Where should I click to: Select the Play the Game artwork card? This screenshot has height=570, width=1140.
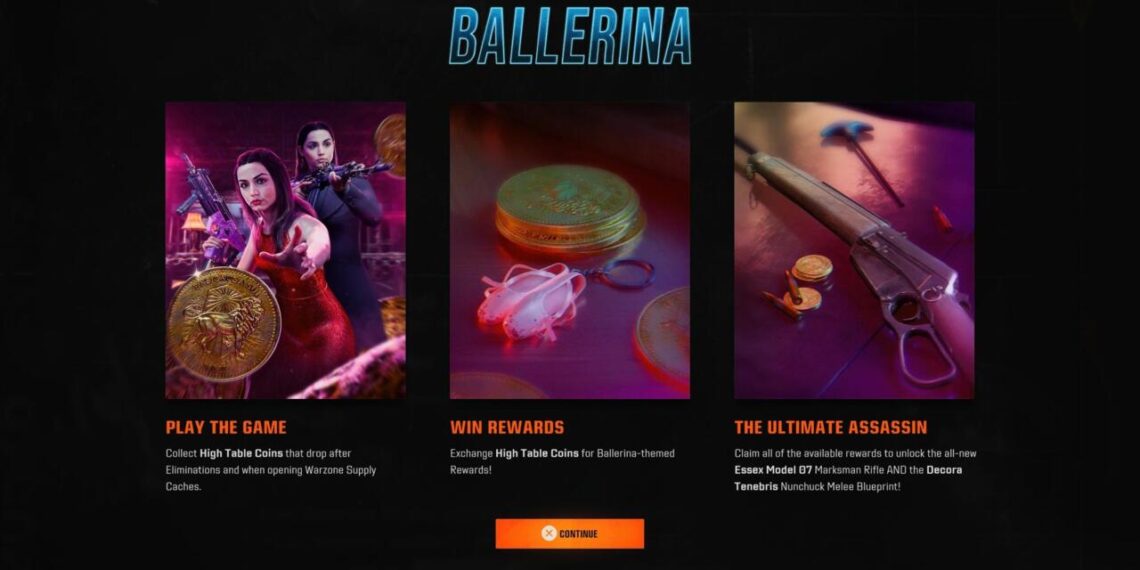(285, 250)
